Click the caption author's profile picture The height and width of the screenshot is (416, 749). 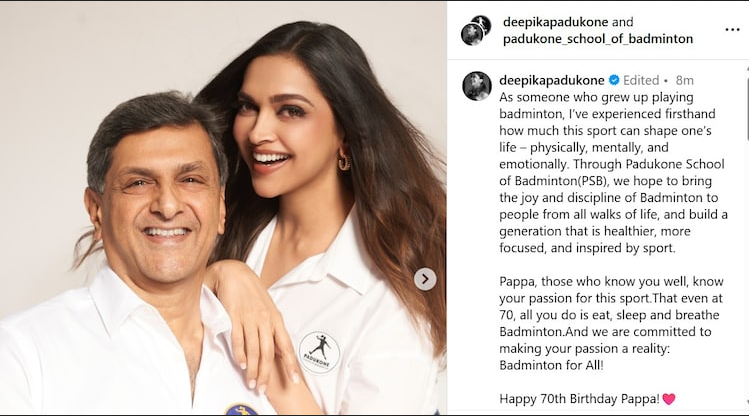[477, 86]
